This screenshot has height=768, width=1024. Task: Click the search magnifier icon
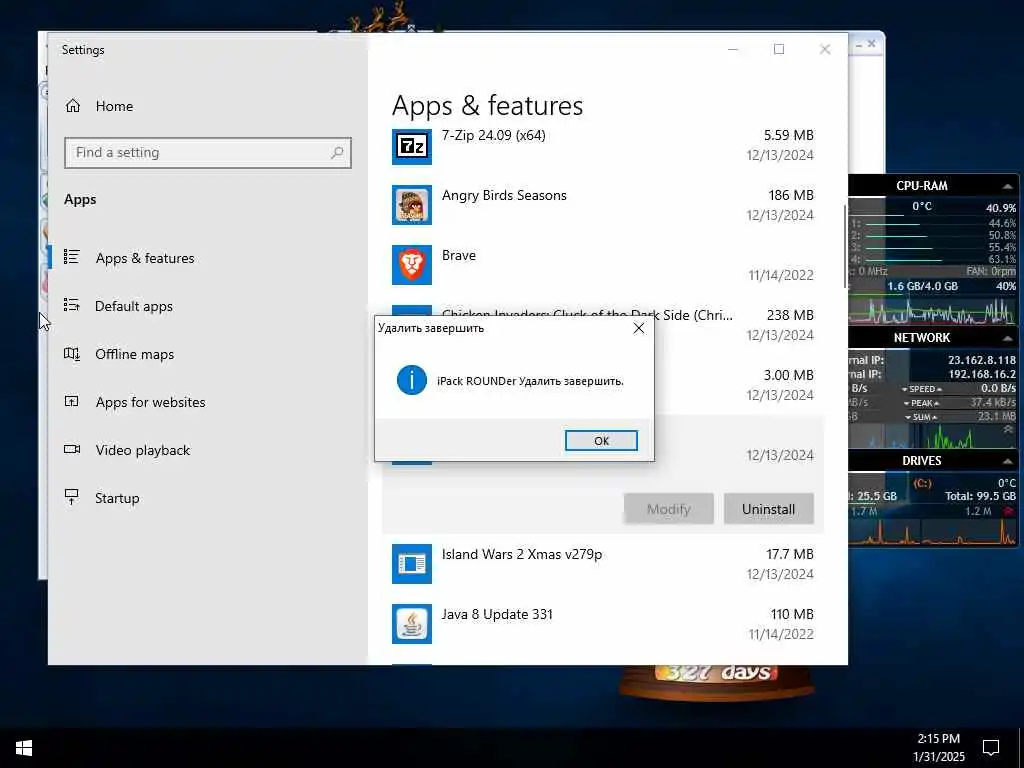[337, 153]
